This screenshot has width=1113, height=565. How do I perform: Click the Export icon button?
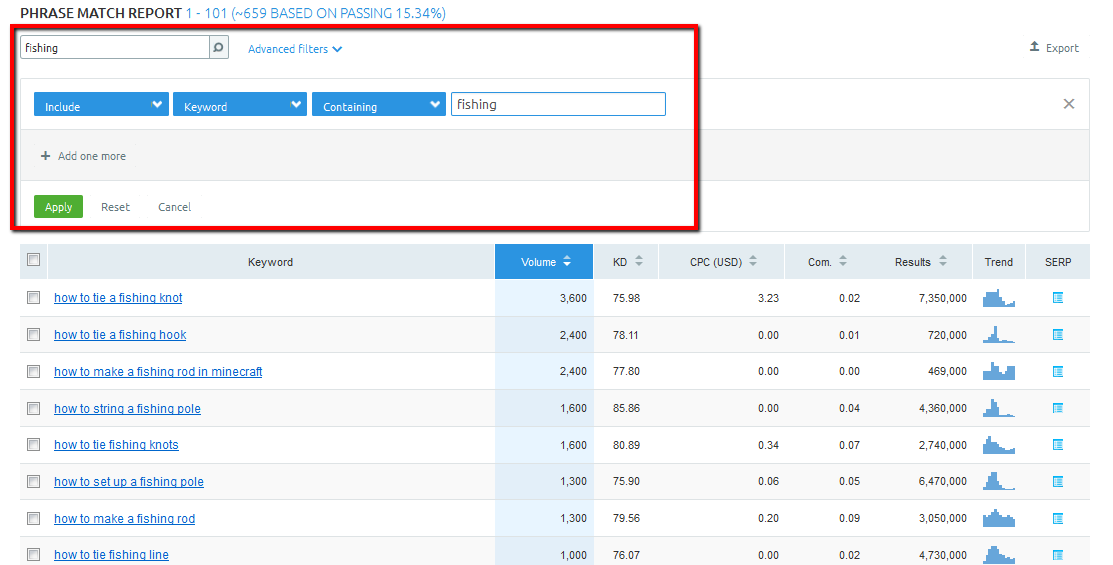click(1034, 47)
